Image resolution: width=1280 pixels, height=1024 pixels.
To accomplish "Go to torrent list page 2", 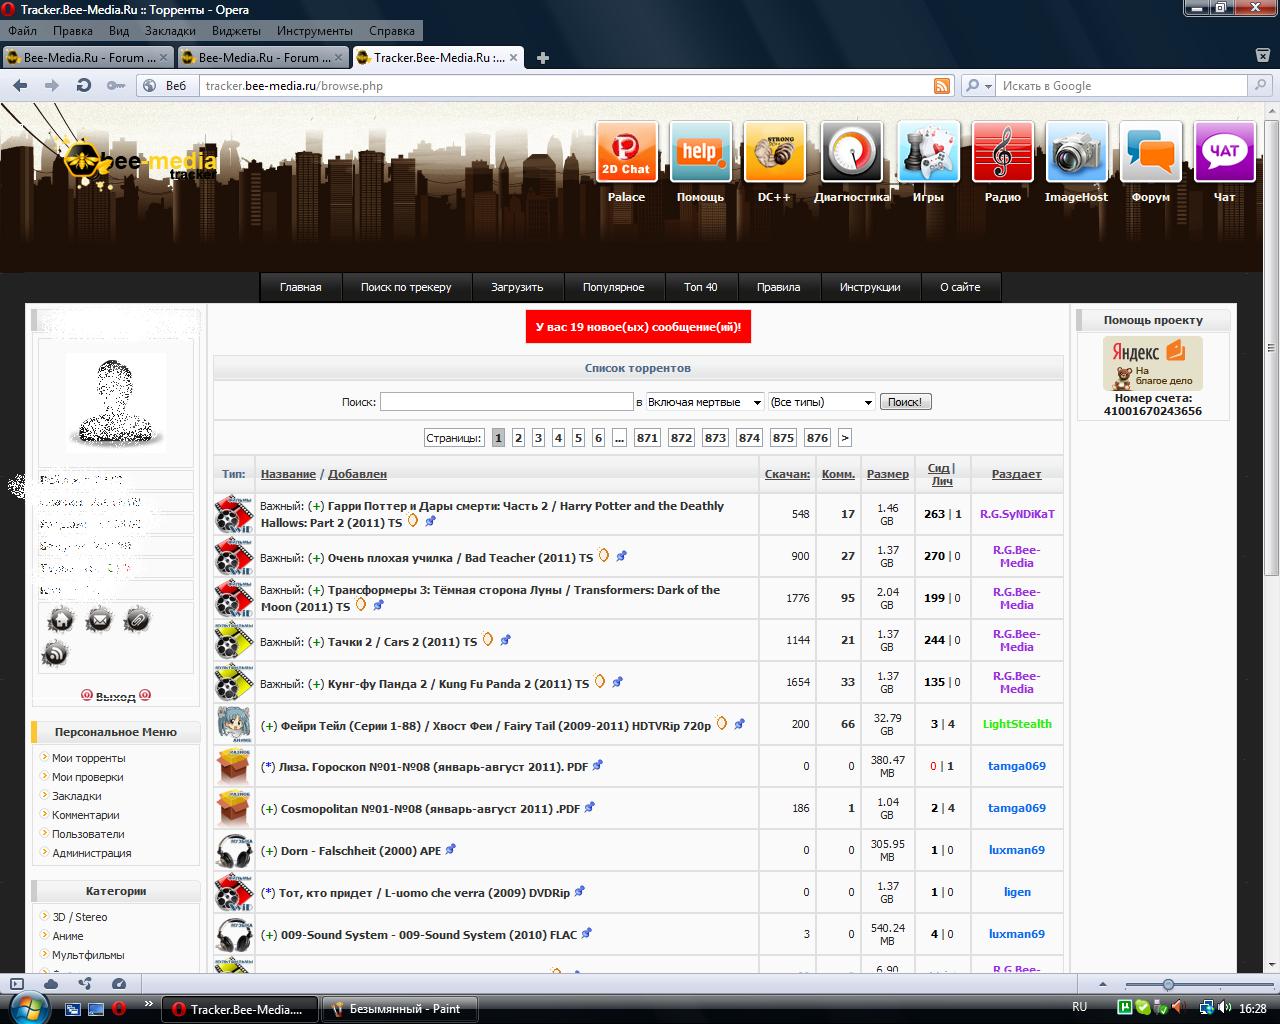I will 518,438.
